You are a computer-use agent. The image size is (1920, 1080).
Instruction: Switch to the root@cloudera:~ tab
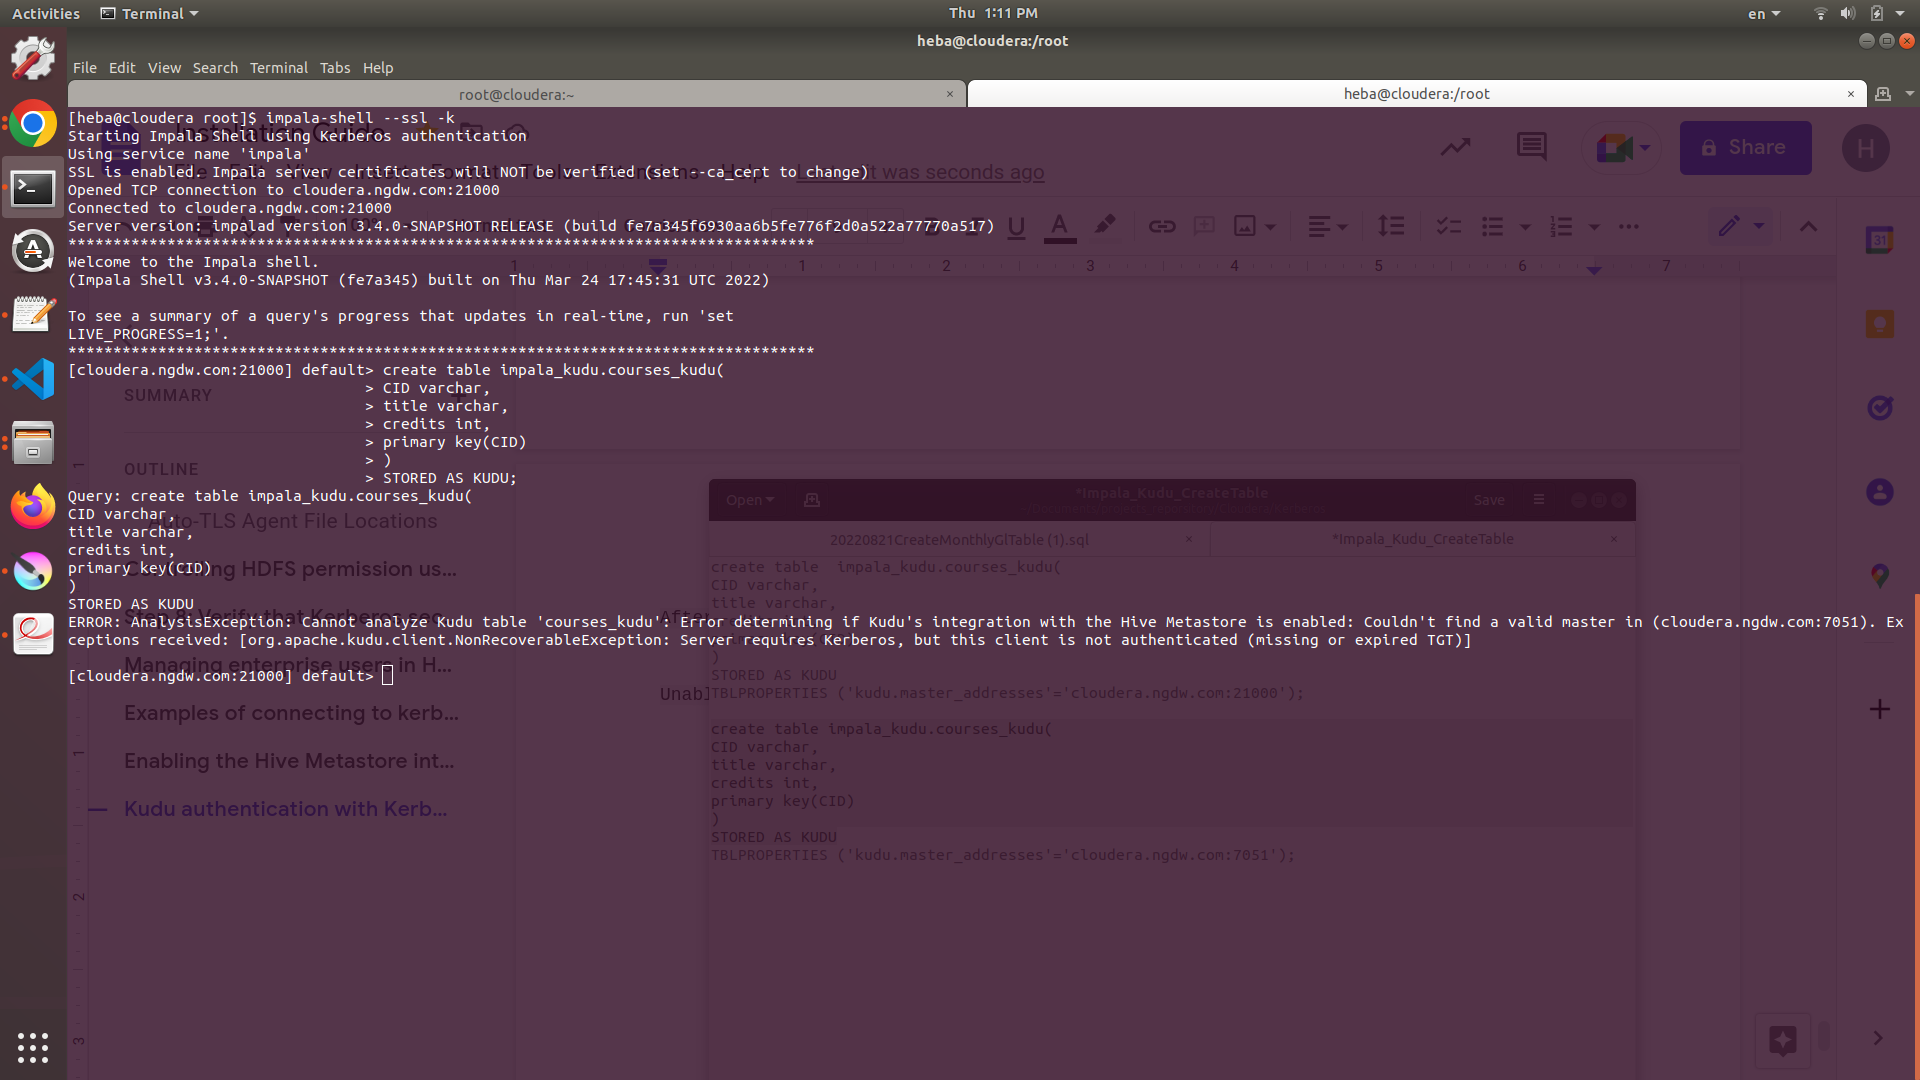[x=516, y=94]
